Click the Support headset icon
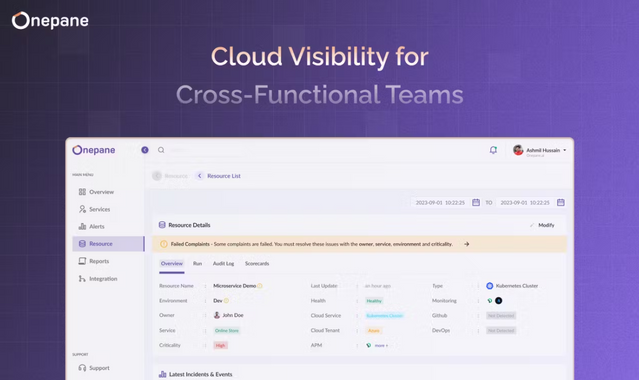 (82, 368)
